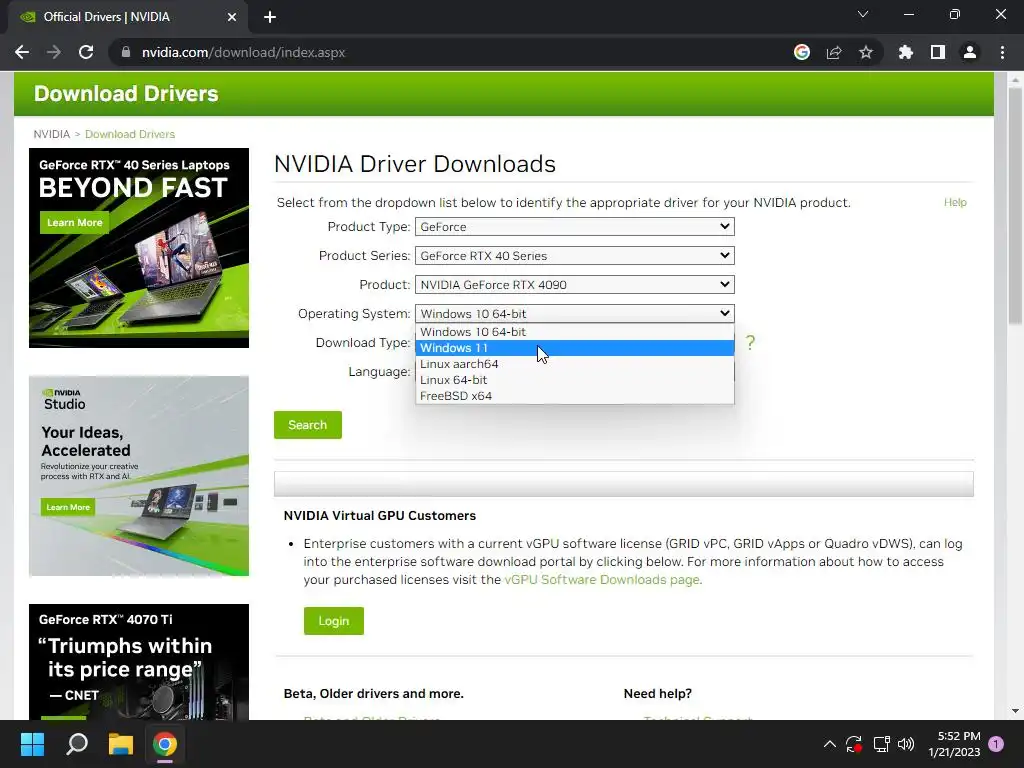Click the sync status tray icon
This screenshot has width=1024, height=768.
854,744
